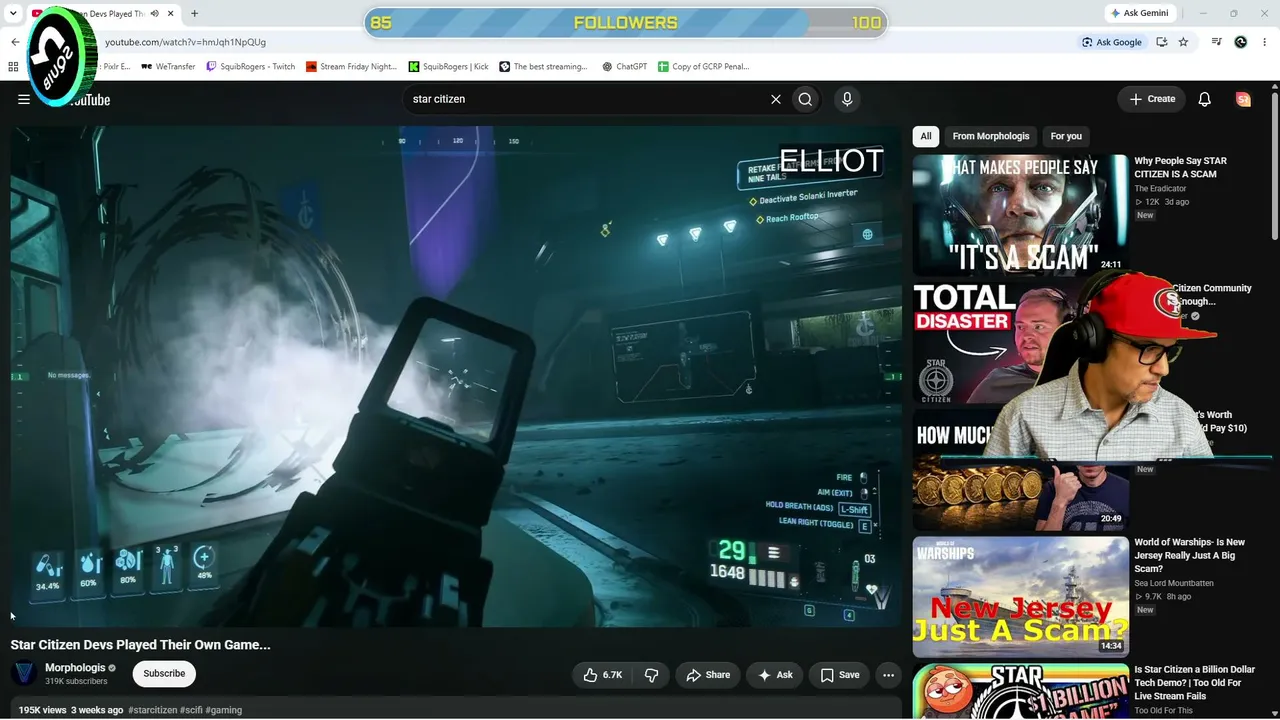Open the SquibRogers | Kick bookmark
This screenshot has height=720, width=1280.
[x=448, y=67]
